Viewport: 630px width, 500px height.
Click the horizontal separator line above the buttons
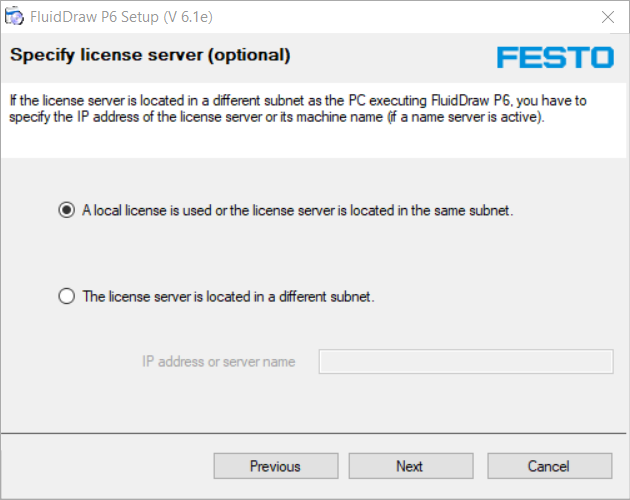coord(313,433)
